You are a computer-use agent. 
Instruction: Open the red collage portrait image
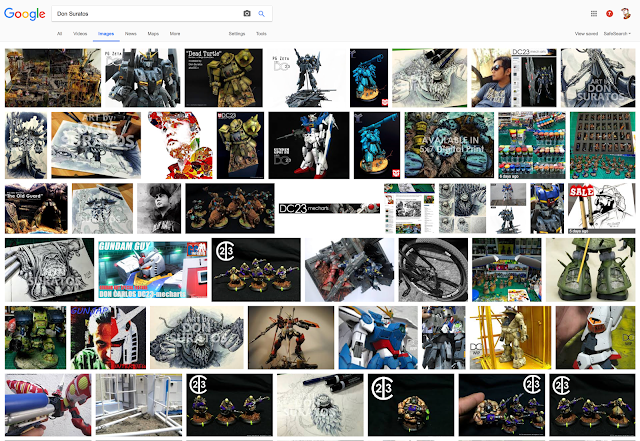point(179,145)
